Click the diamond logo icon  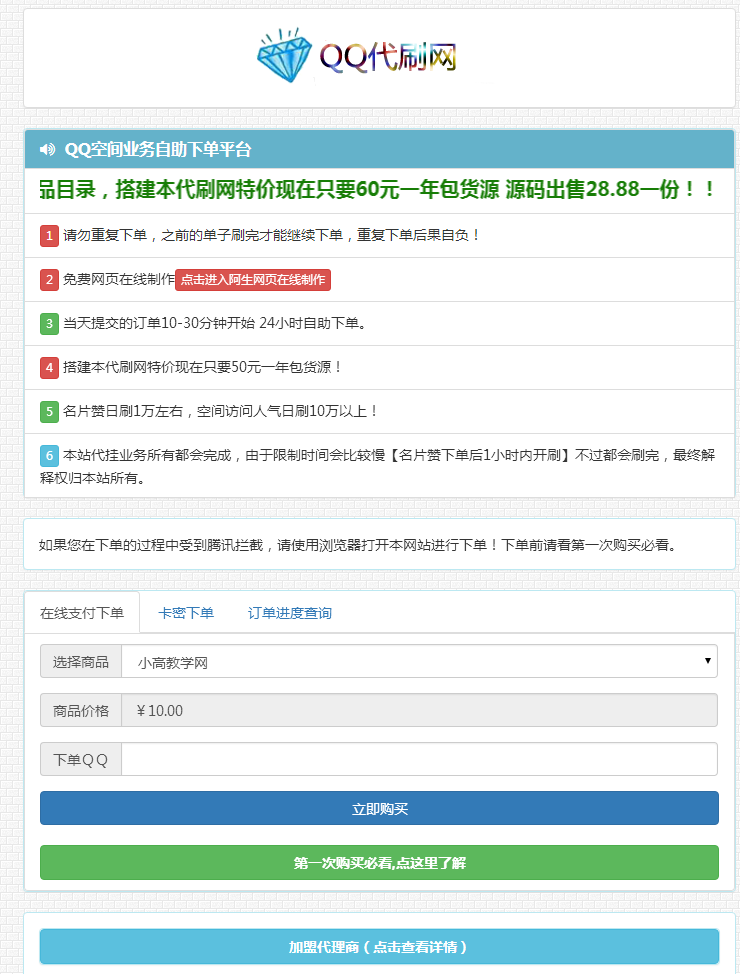pos(285,55)
